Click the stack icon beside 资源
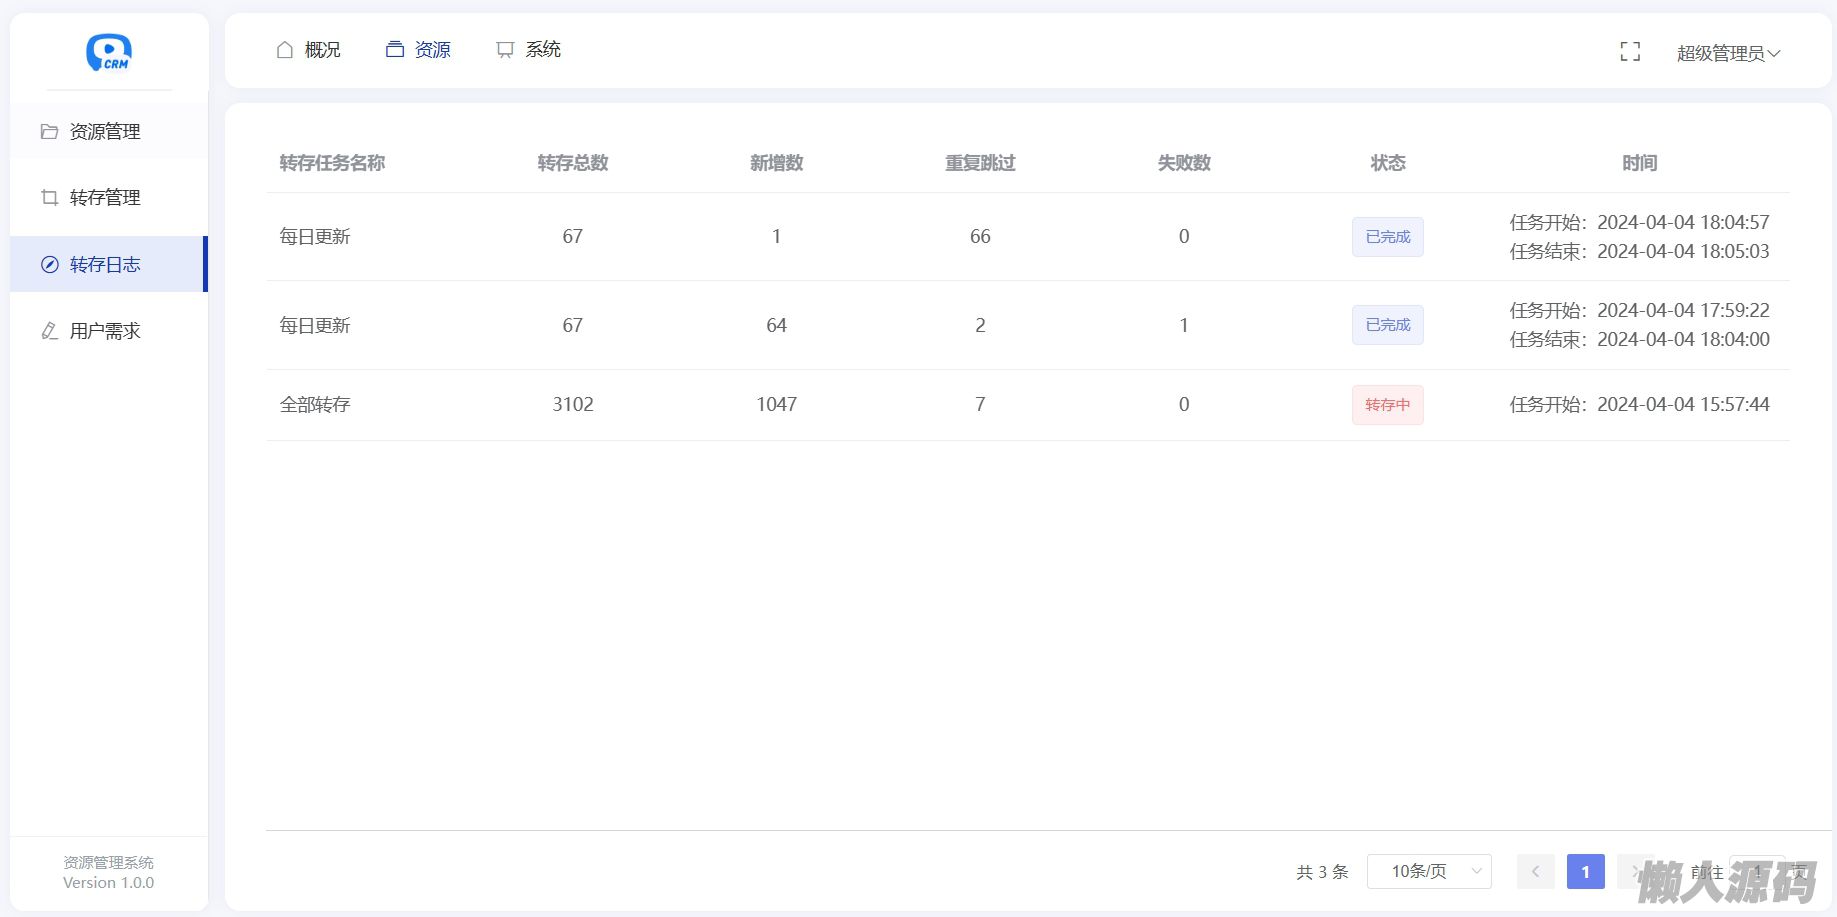The width and height of the screenshot is (1837, 917). coord(395,50)
